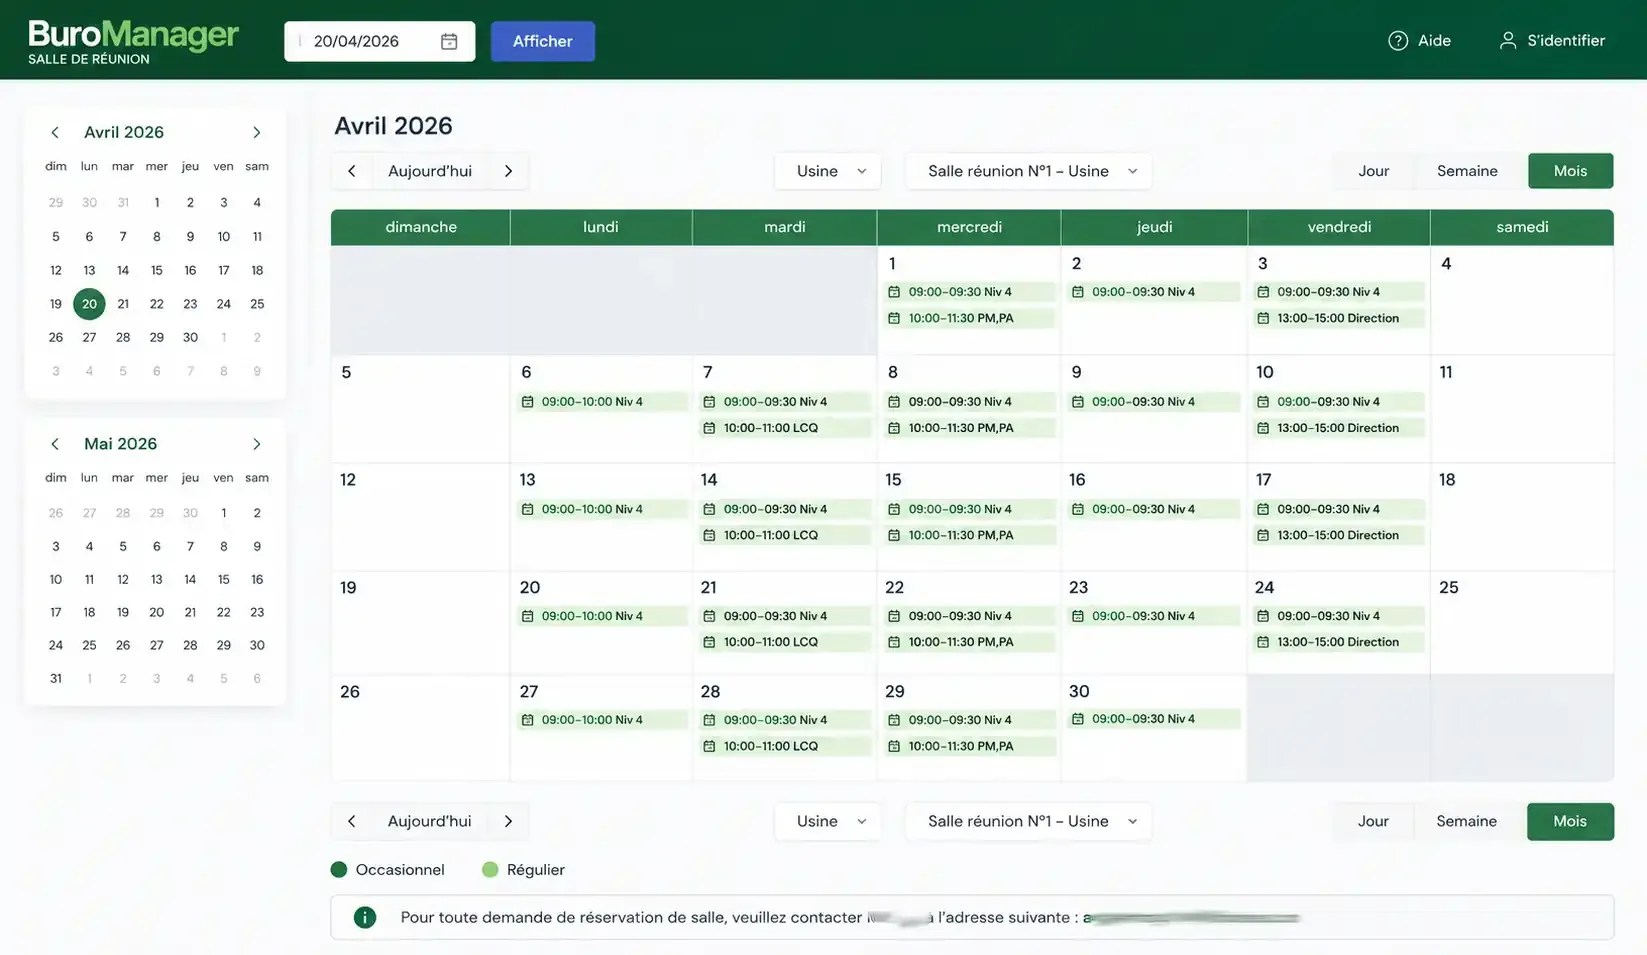
Task: Click the info icon in contact notice
Action: coord(365,917)
